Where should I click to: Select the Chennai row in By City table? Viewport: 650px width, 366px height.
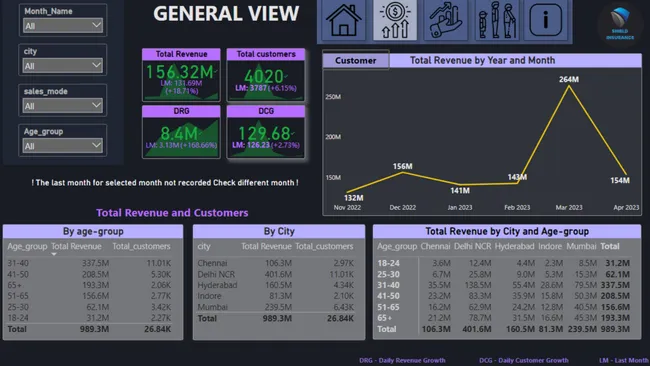pos(276,263)
